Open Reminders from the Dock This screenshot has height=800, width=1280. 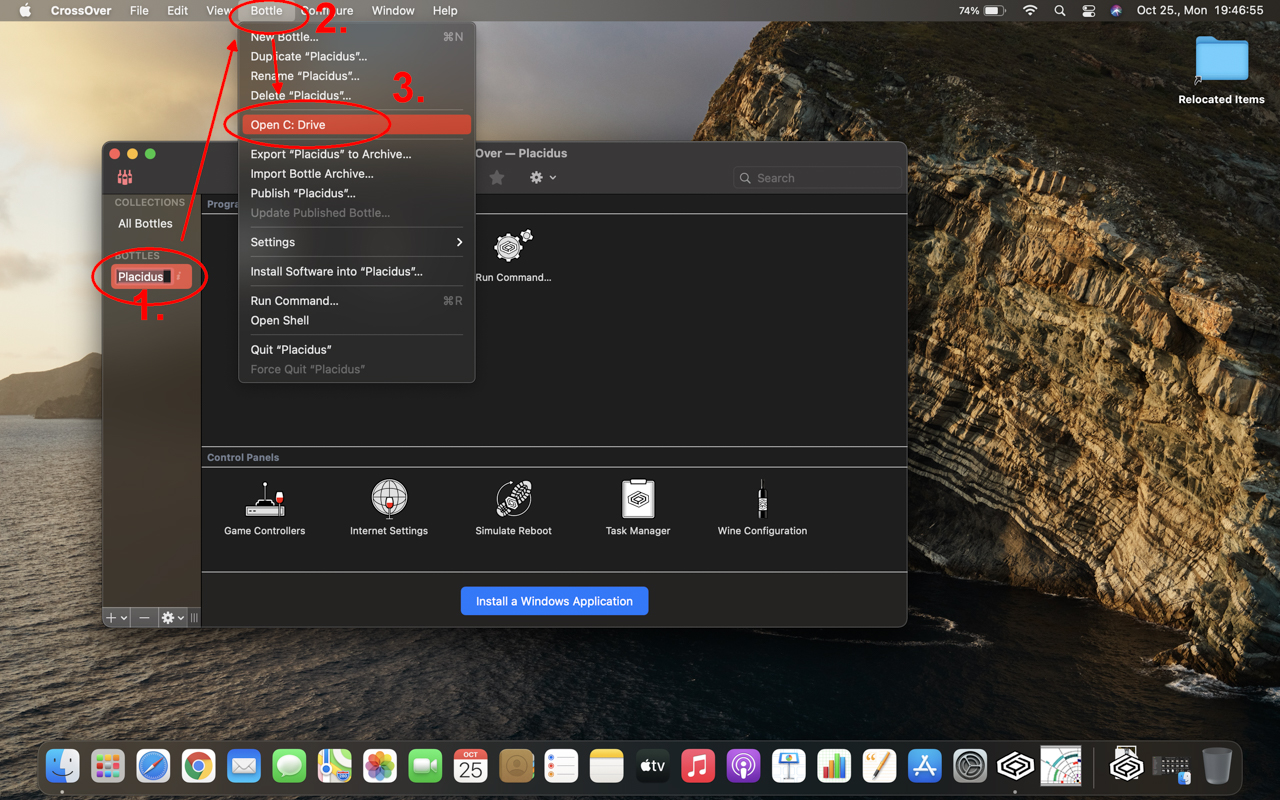click(562, 767)
